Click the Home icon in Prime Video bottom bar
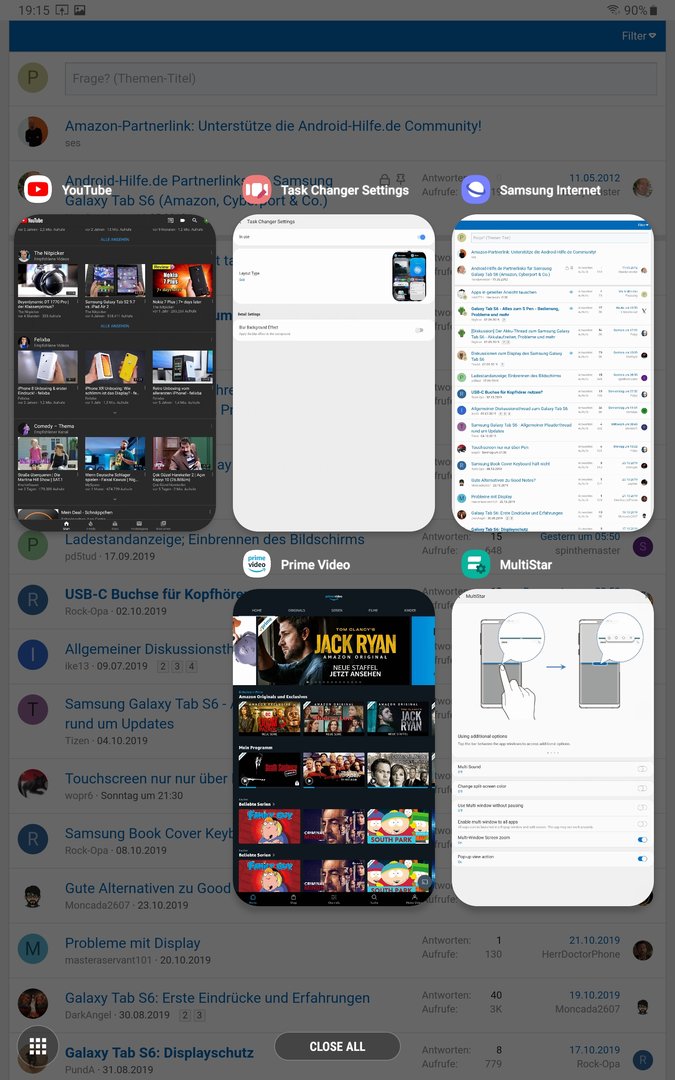Screen dimensions: 675x1080 pos(253,899)
